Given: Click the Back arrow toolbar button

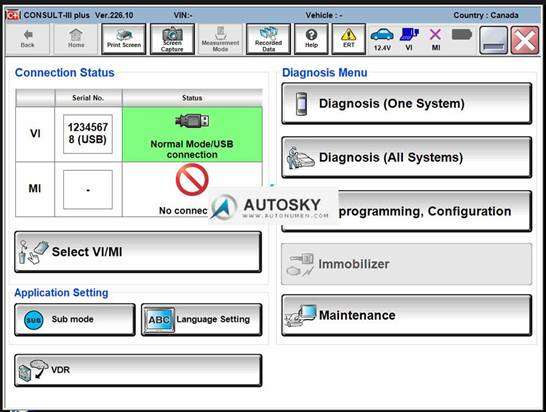Looking at the screenshot, I should tap(27, 39).
